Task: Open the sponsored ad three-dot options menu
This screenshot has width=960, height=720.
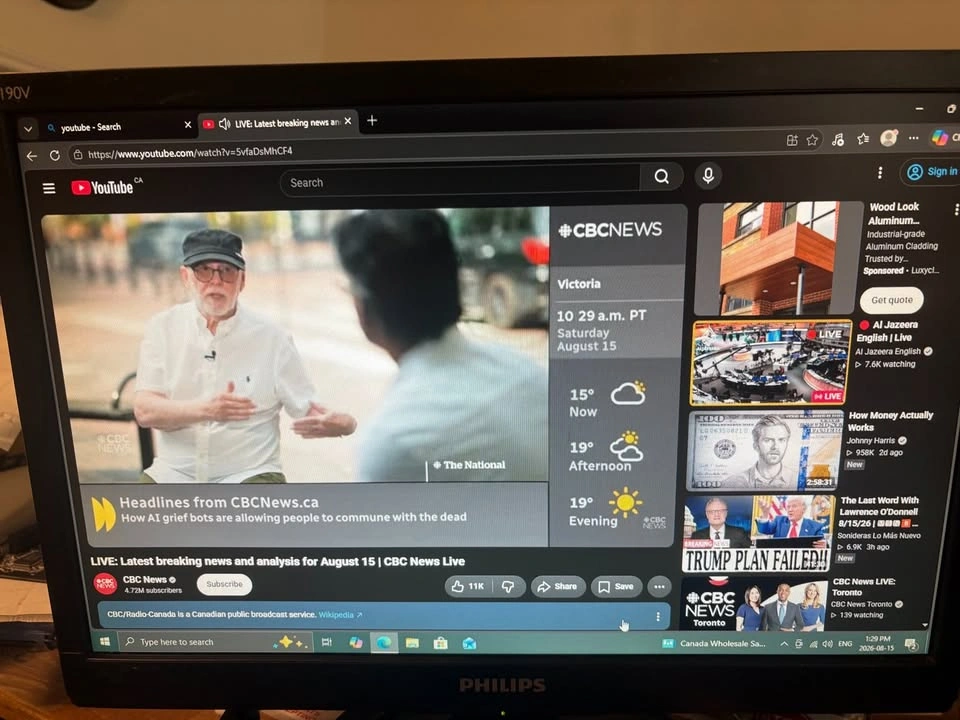Action: [956, 209]
